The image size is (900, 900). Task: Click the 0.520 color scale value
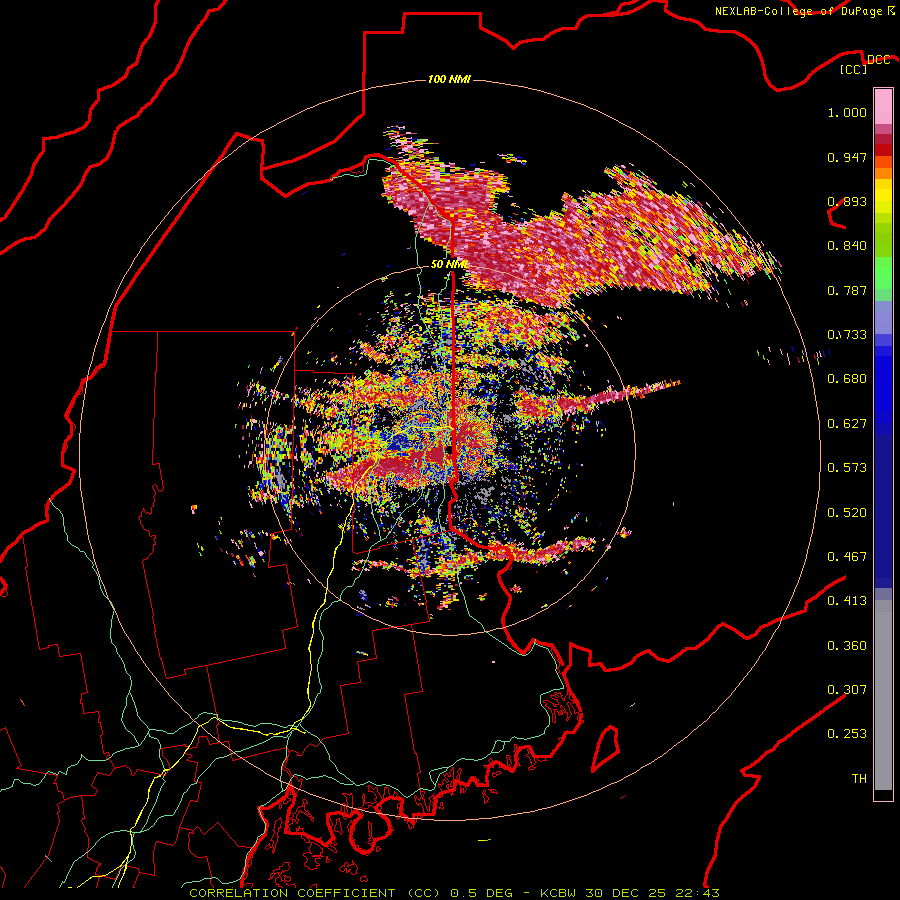click(847, 513)
